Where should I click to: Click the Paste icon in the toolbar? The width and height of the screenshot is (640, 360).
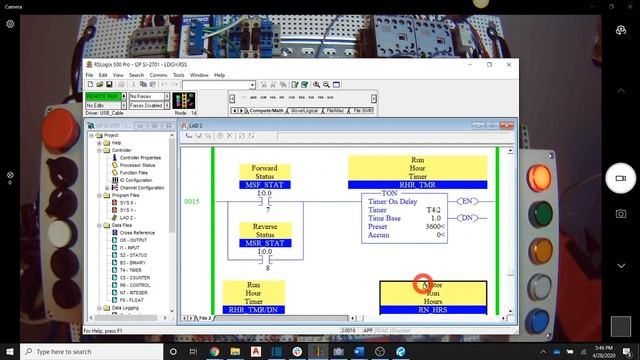point(153,84)
